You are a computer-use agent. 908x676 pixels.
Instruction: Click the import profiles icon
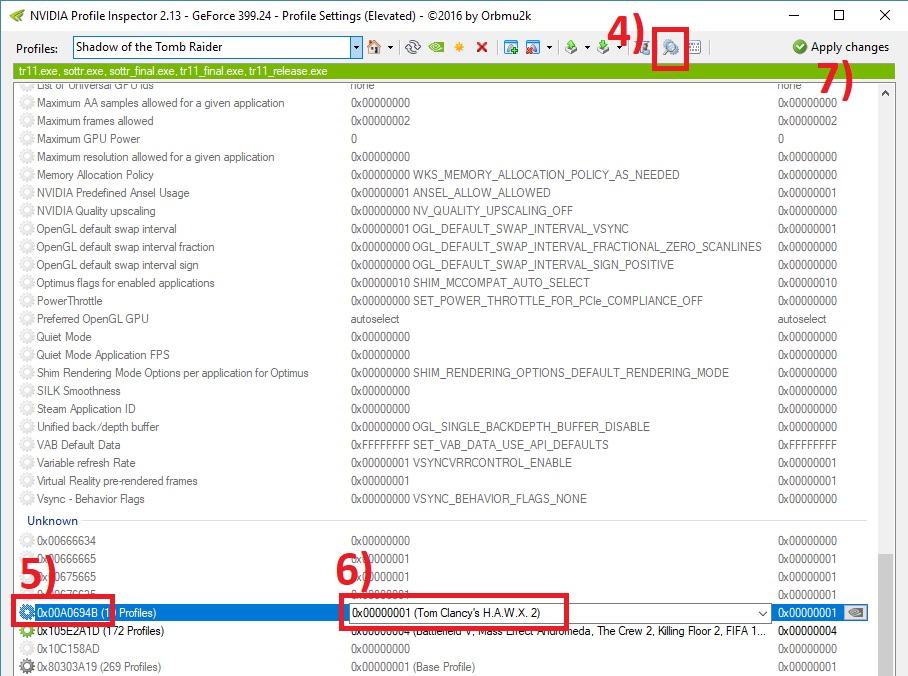coord(603,47)
